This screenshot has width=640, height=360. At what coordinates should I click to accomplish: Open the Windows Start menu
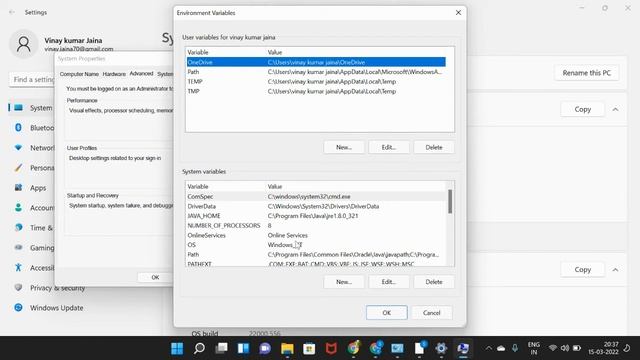(177, 348)
